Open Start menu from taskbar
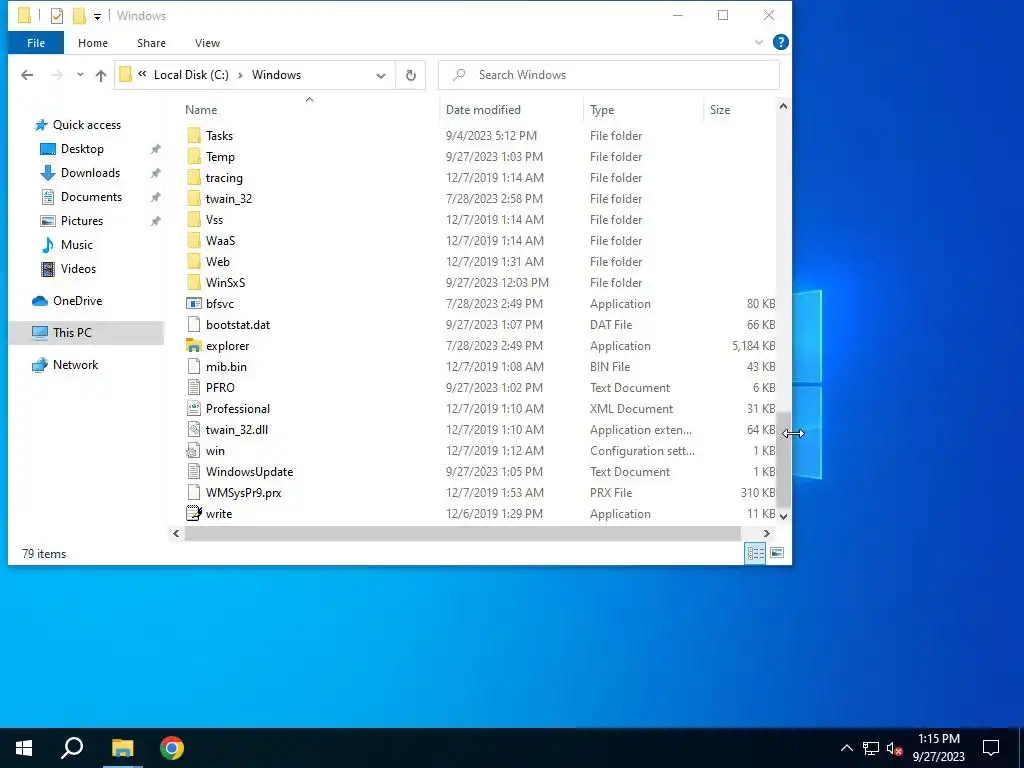This screenshot has width=1024, height=768. [24, 748]
